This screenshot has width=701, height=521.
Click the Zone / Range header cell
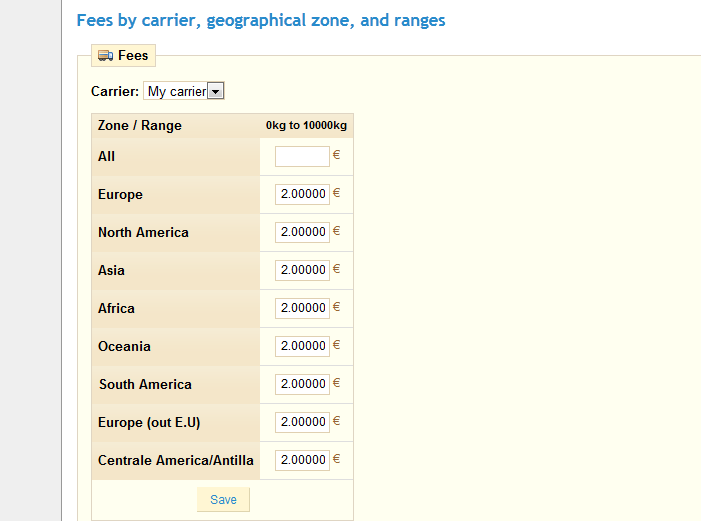(x=139, y=125)
